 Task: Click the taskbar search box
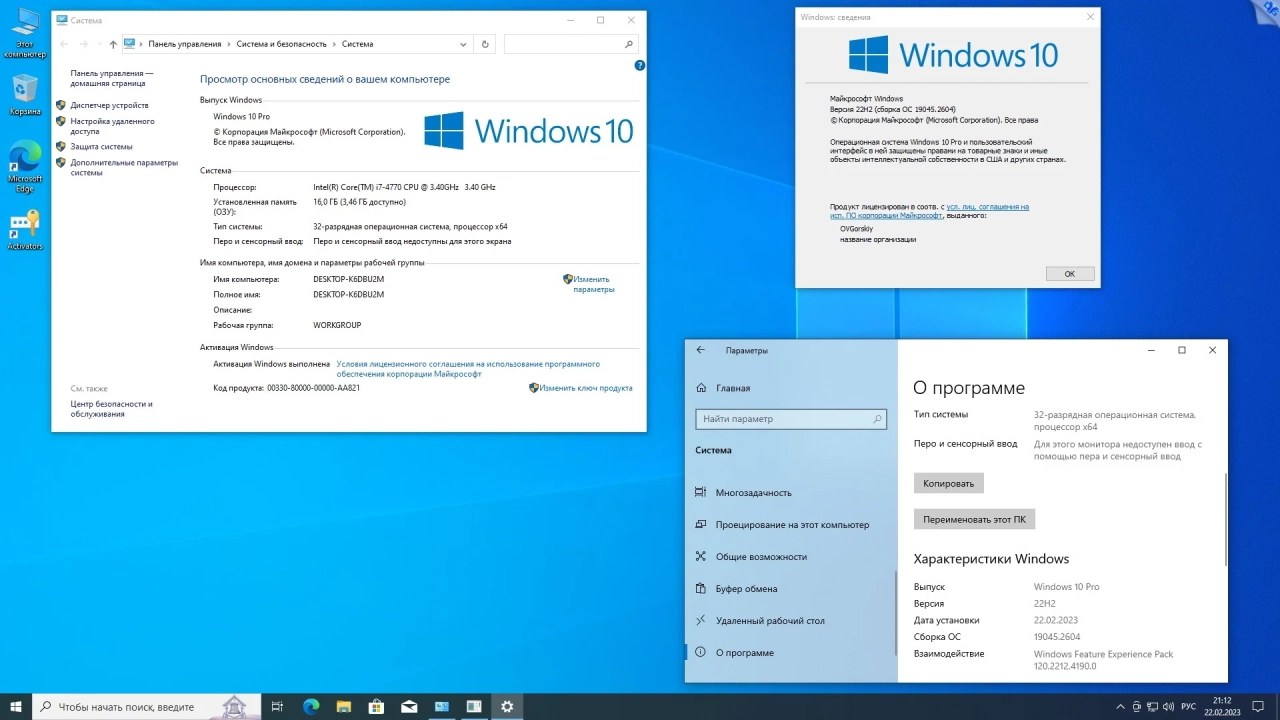coord(148,707)
